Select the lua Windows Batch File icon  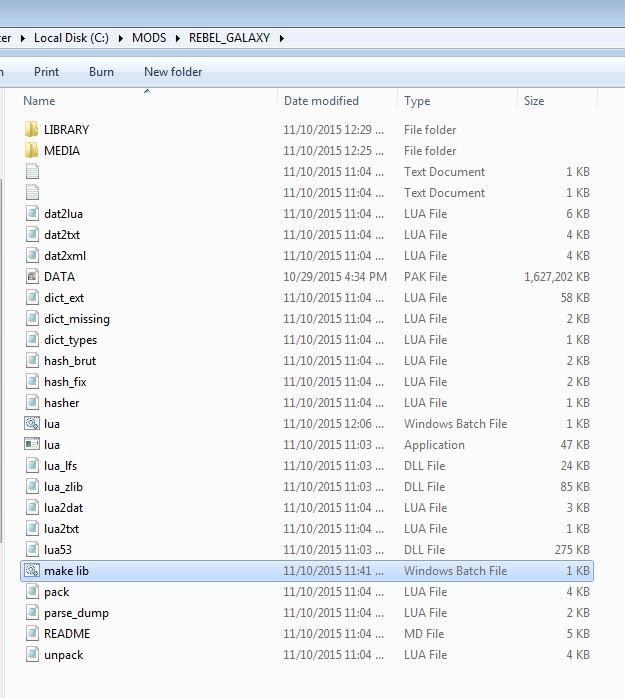click(x=31, y=424)
